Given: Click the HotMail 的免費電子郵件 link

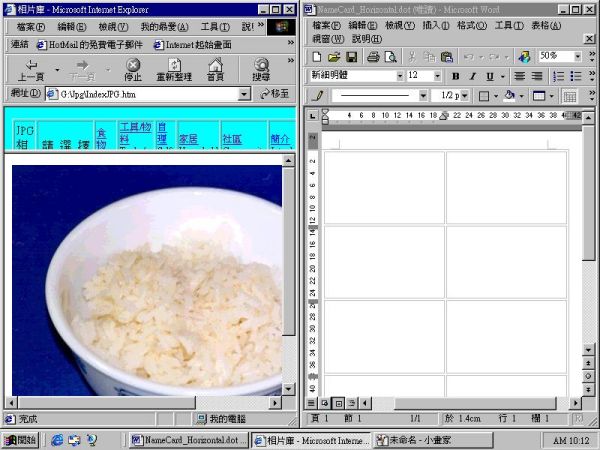Looking at the screenshot, I should (x=90, y=45).
